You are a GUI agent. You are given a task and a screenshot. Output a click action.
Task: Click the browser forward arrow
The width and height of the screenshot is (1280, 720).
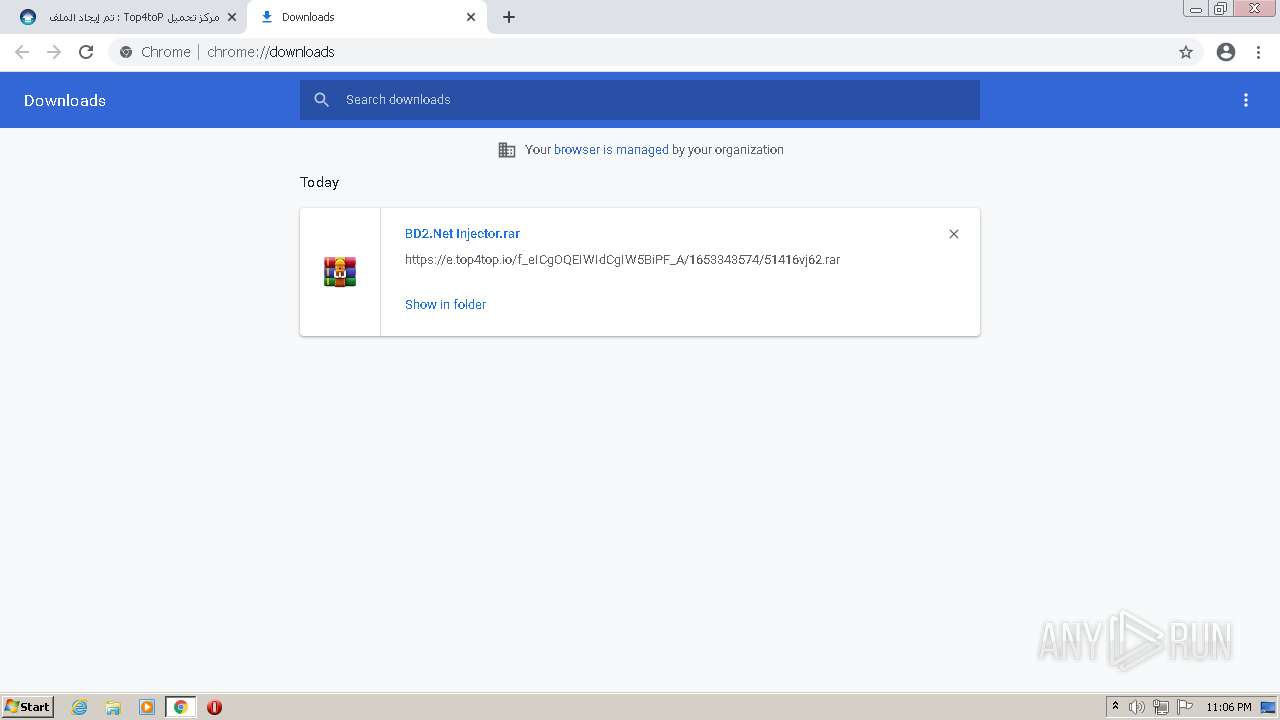pos(54,52)
